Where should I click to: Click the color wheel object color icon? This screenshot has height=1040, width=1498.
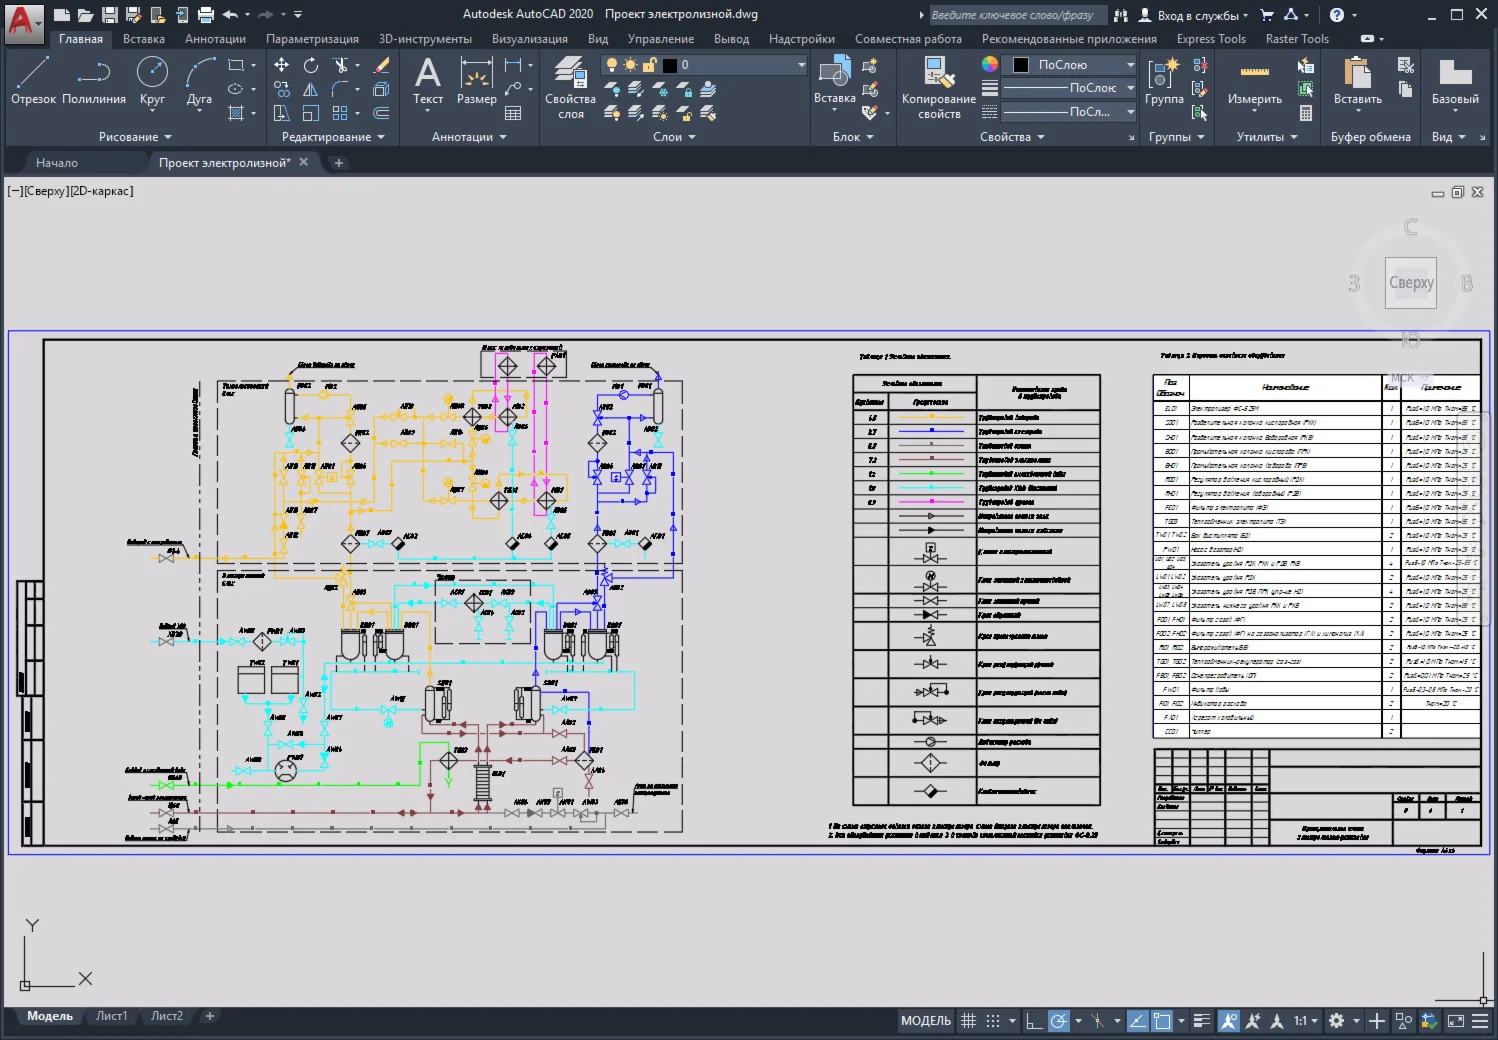point(990,65)
